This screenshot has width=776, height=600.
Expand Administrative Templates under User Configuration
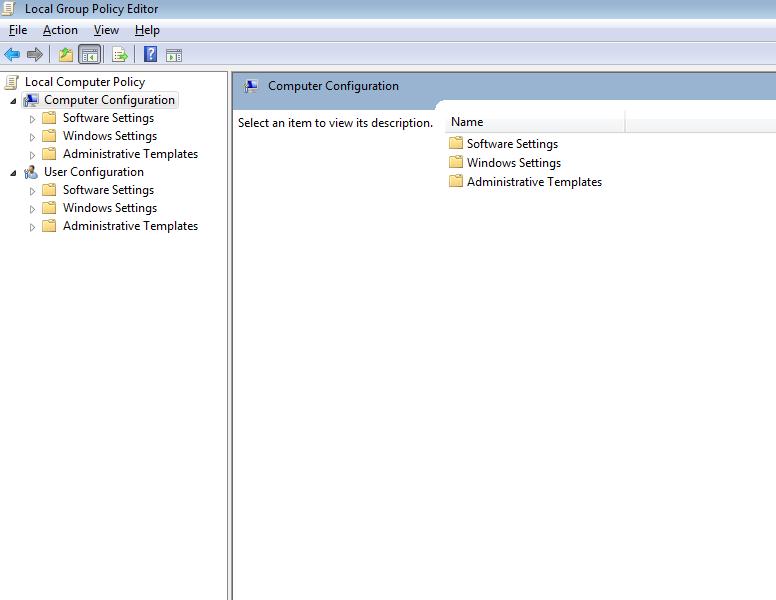[x=32, y=227]
